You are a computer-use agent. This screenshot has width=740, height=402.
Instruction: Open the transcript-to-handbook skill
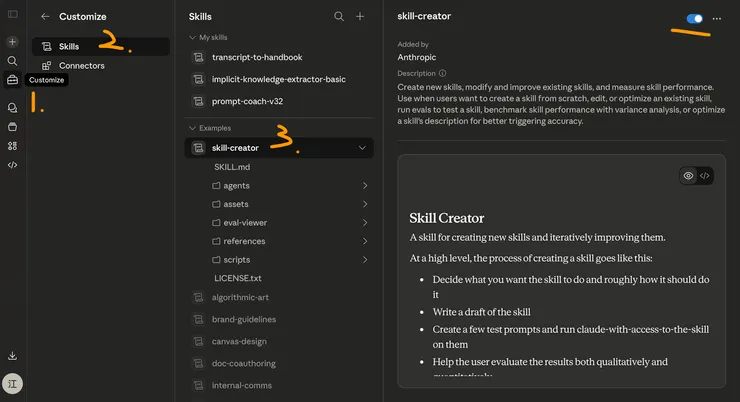click(257, 58)
